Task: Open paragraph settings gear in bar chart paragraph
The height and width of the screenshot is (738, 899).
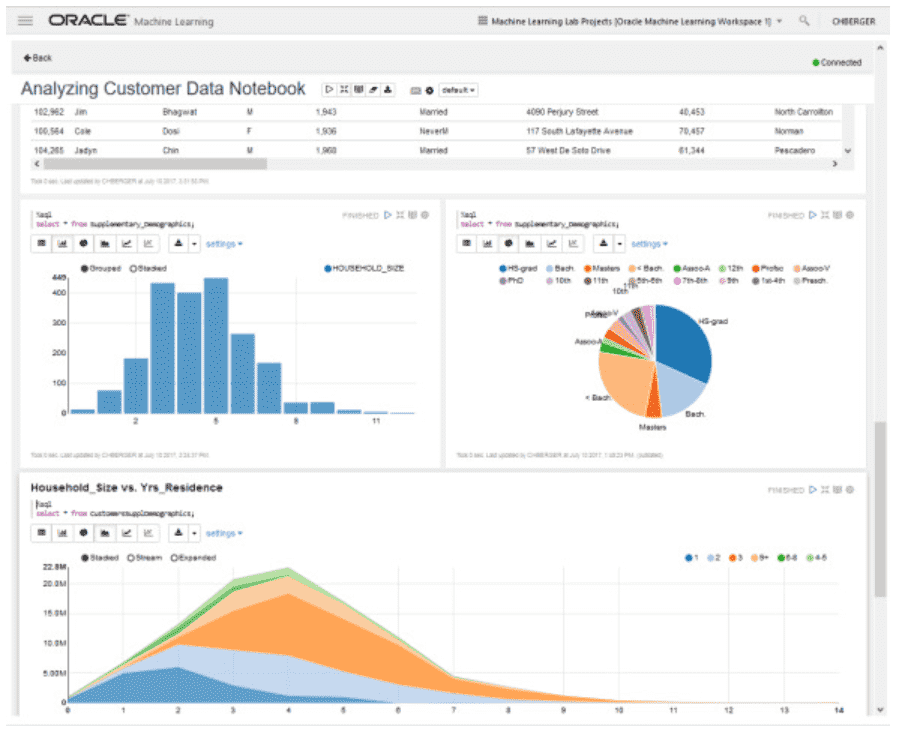Action: 425,215
